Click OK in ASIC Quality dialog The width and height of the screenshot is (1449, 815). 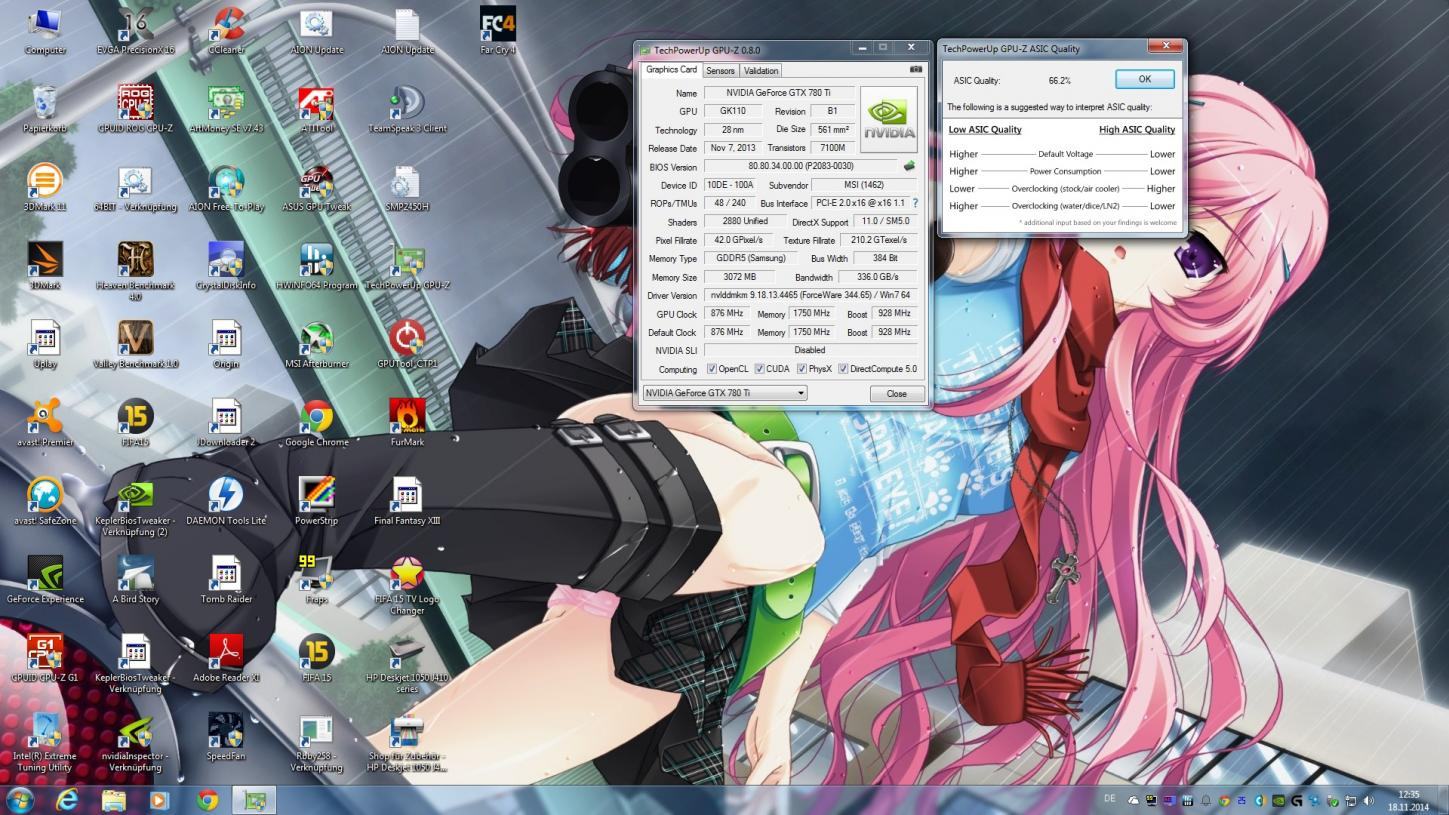(1144, 79)
